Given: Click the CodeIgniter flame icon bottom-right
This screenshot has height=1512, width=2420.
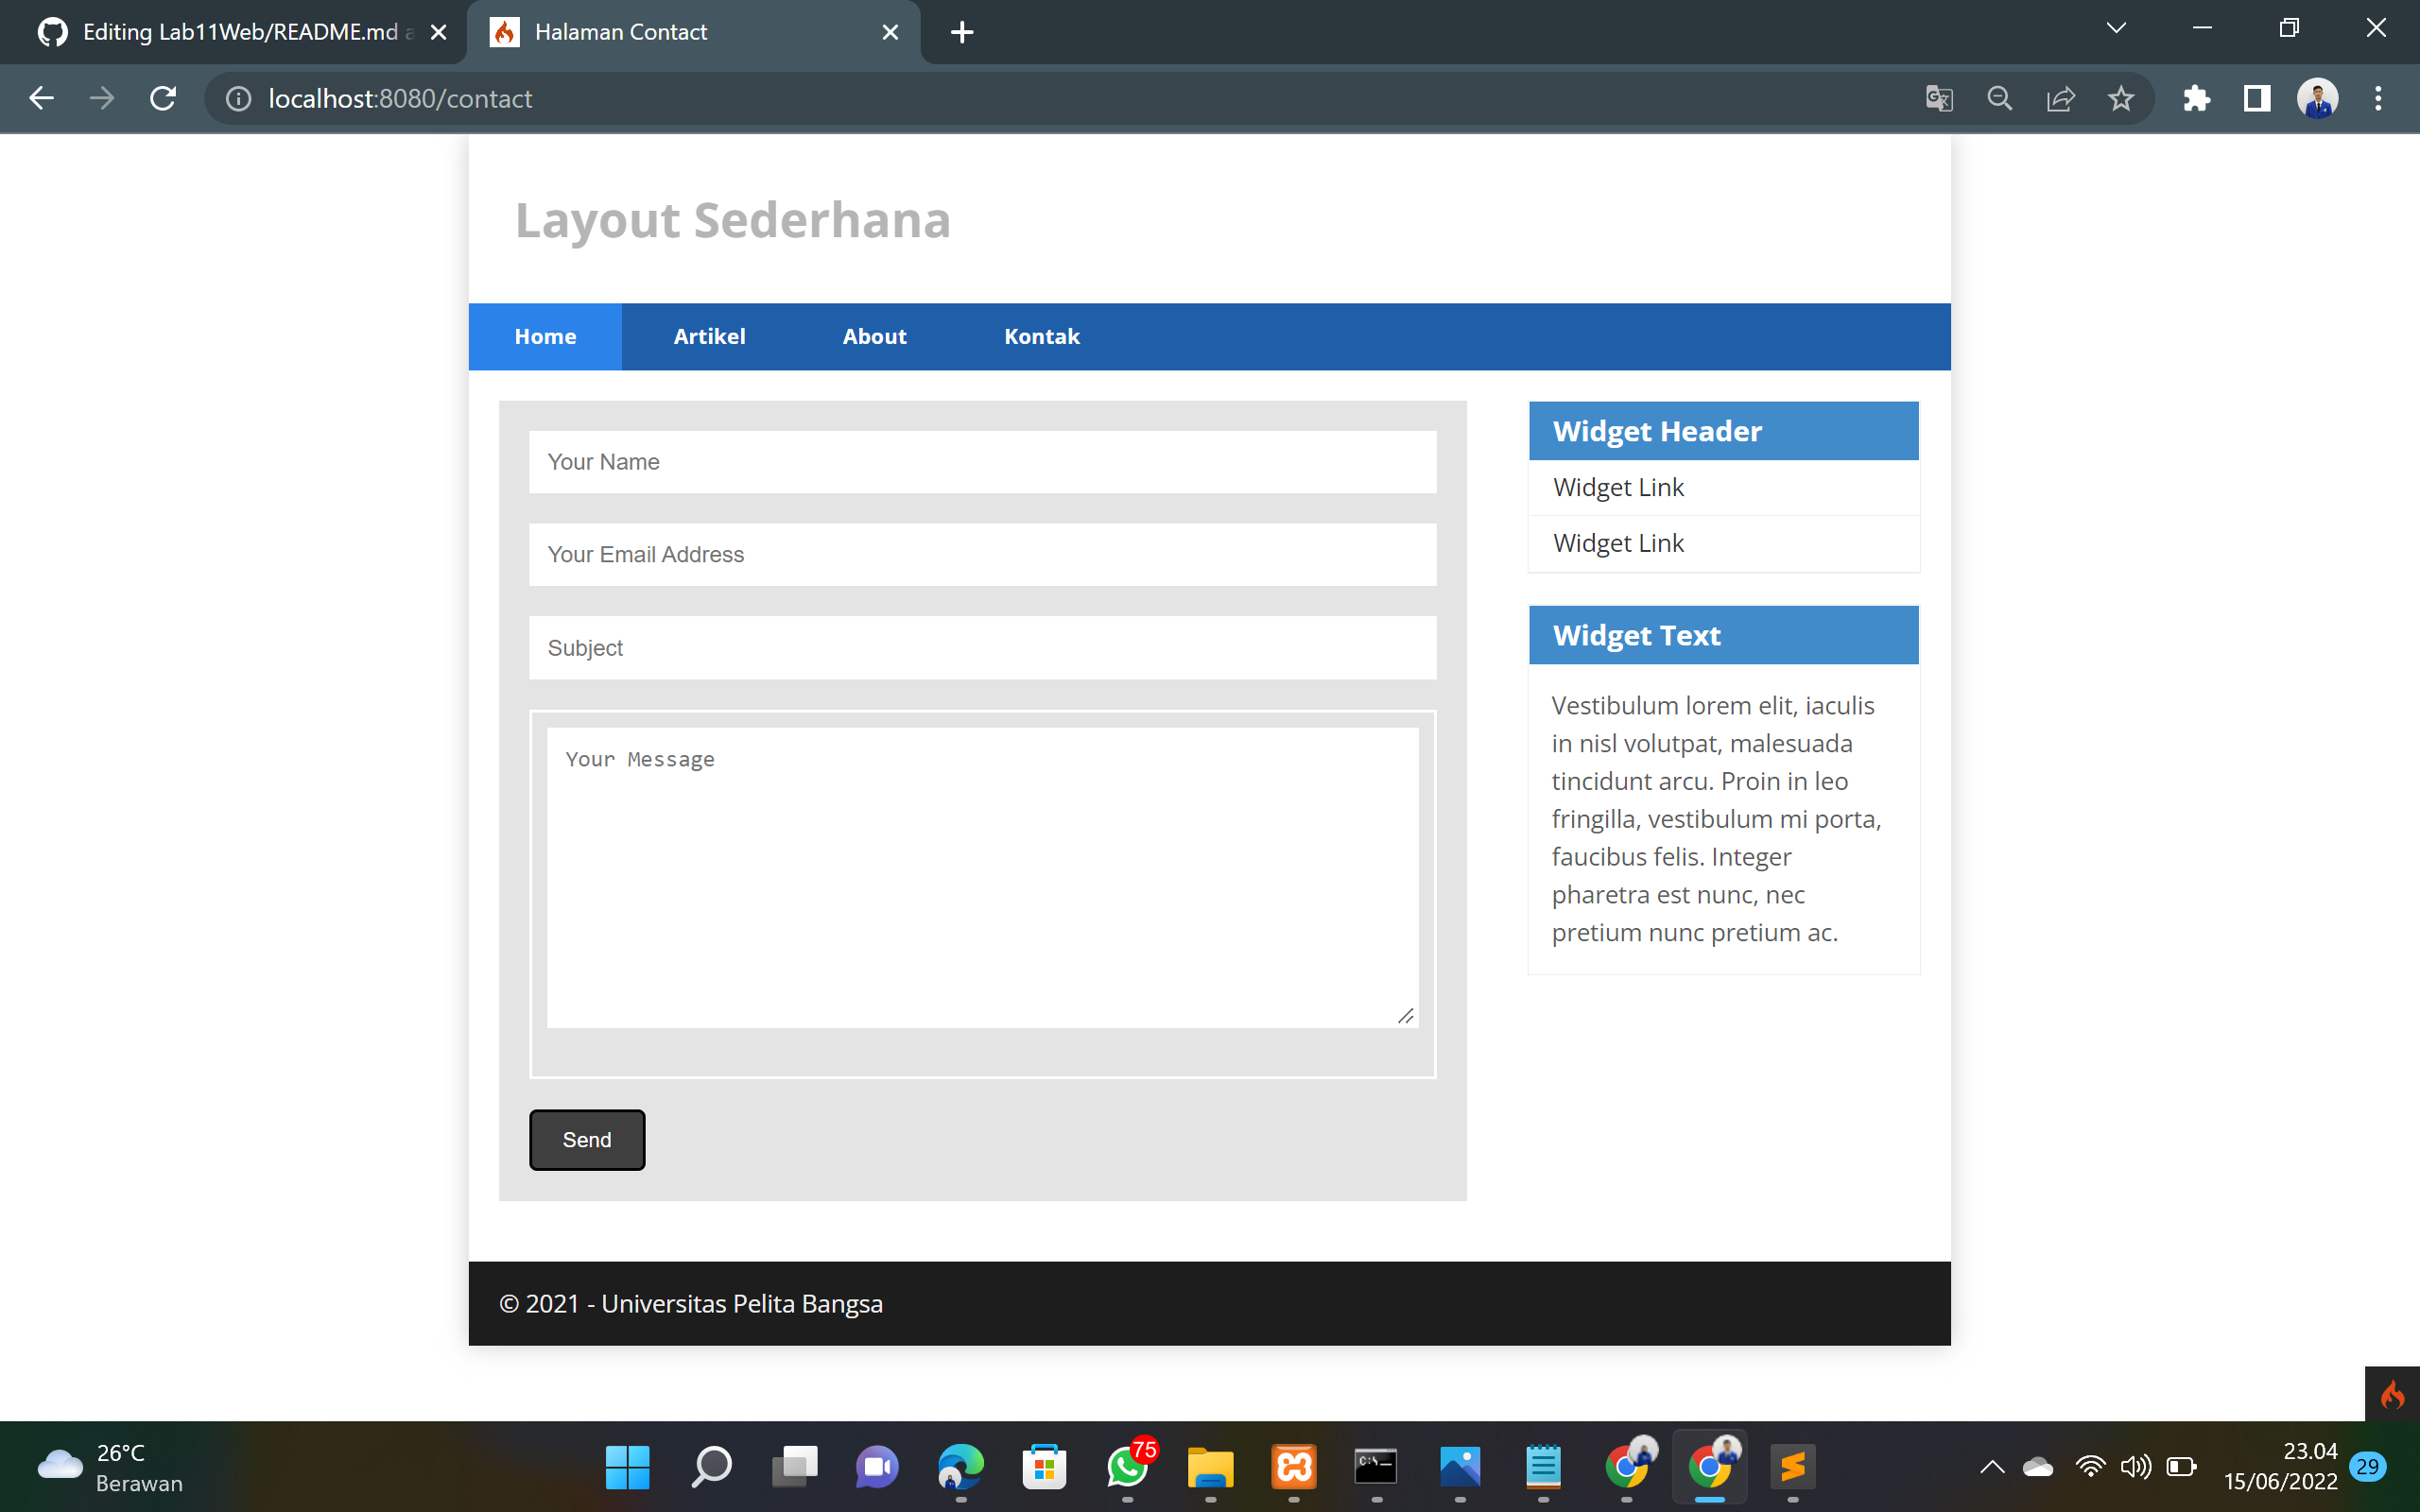Looking at the screenshot, I should [x=2394, y=1393].
